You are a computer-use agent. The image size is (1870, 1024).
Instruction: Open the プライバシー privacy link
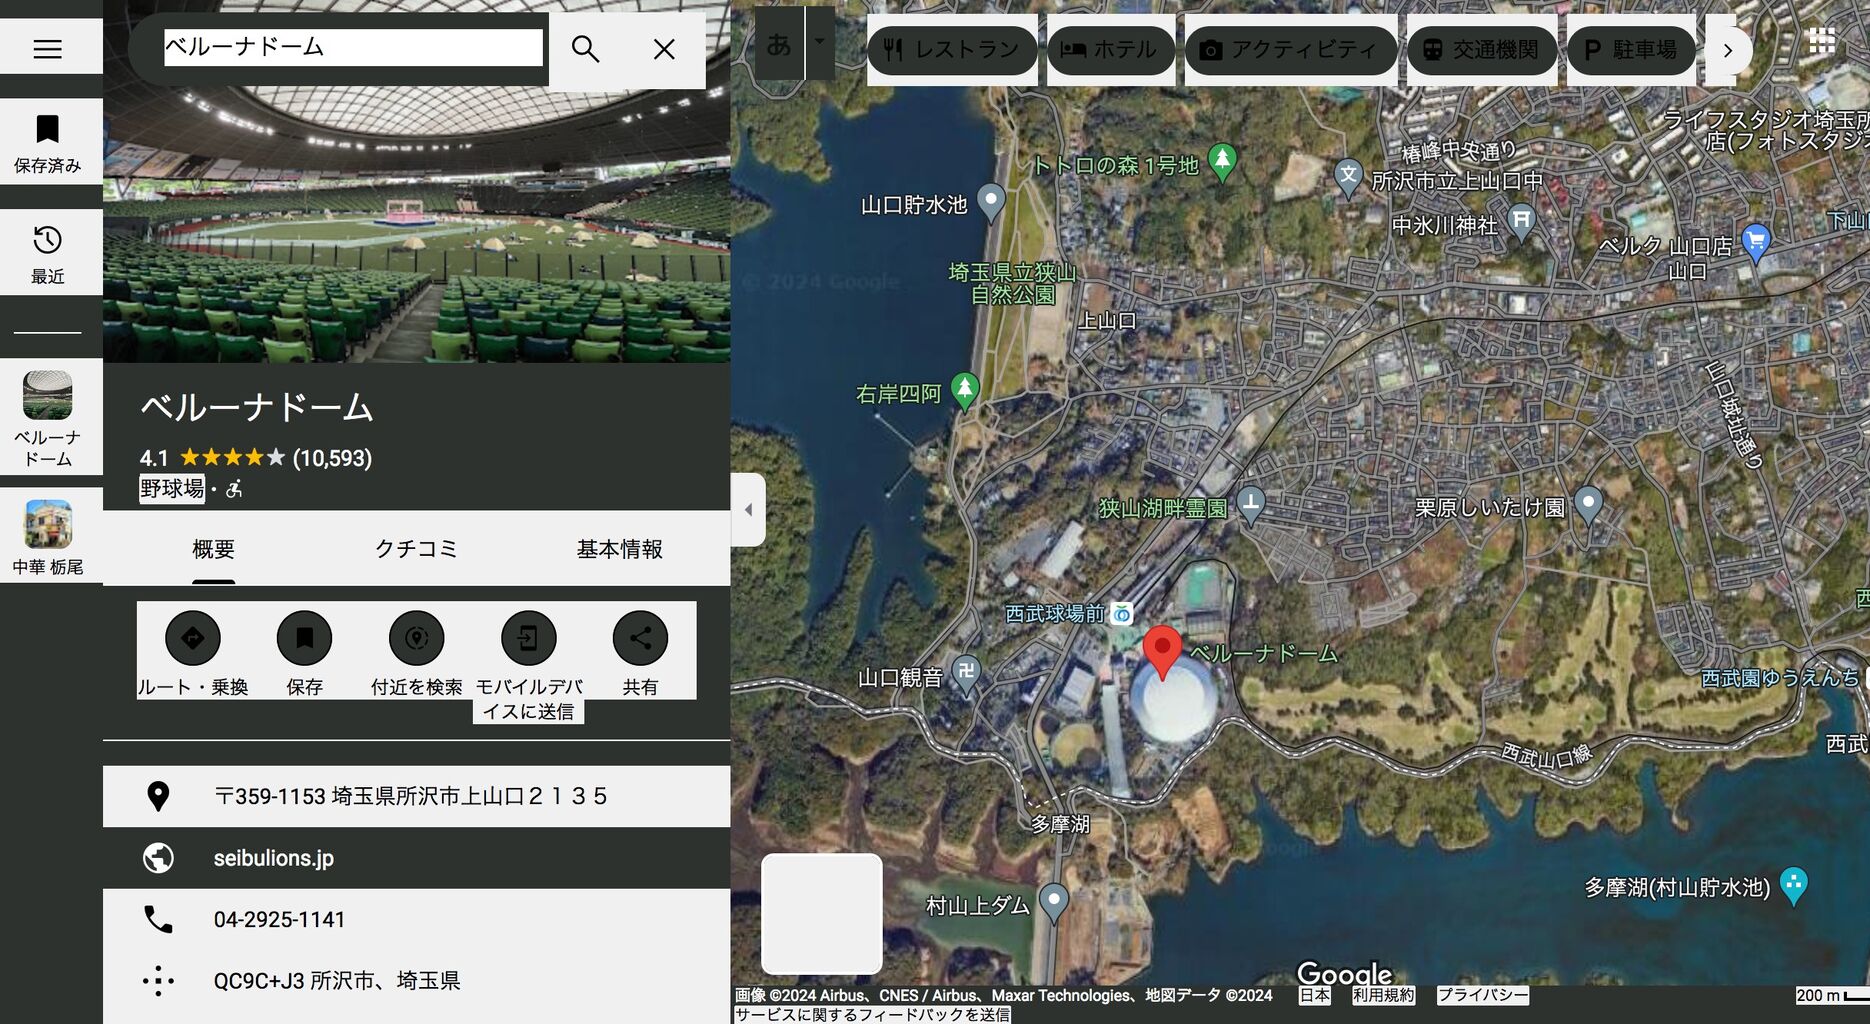point(1483,995)
